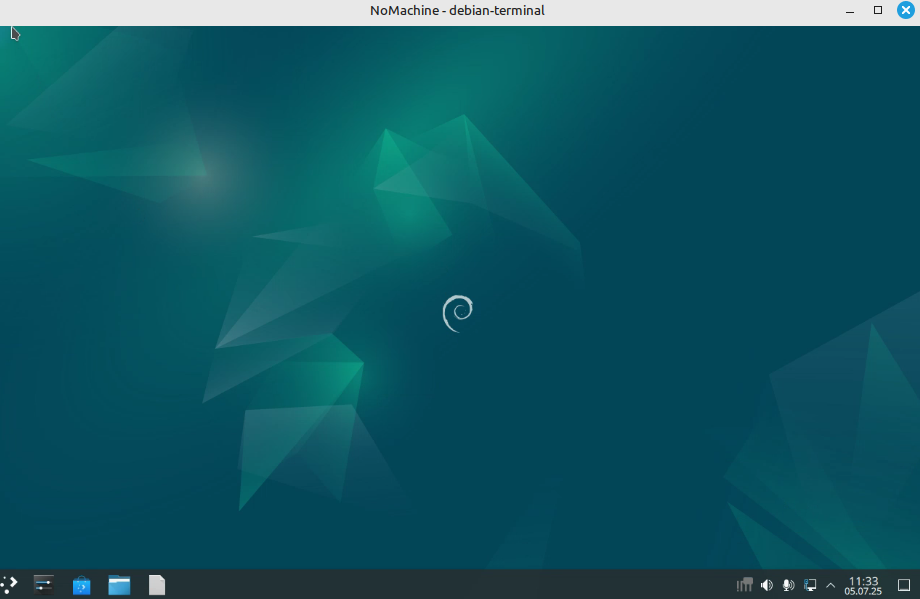
Task: Maximize the NoMachine window
Action: pos(878,11)
